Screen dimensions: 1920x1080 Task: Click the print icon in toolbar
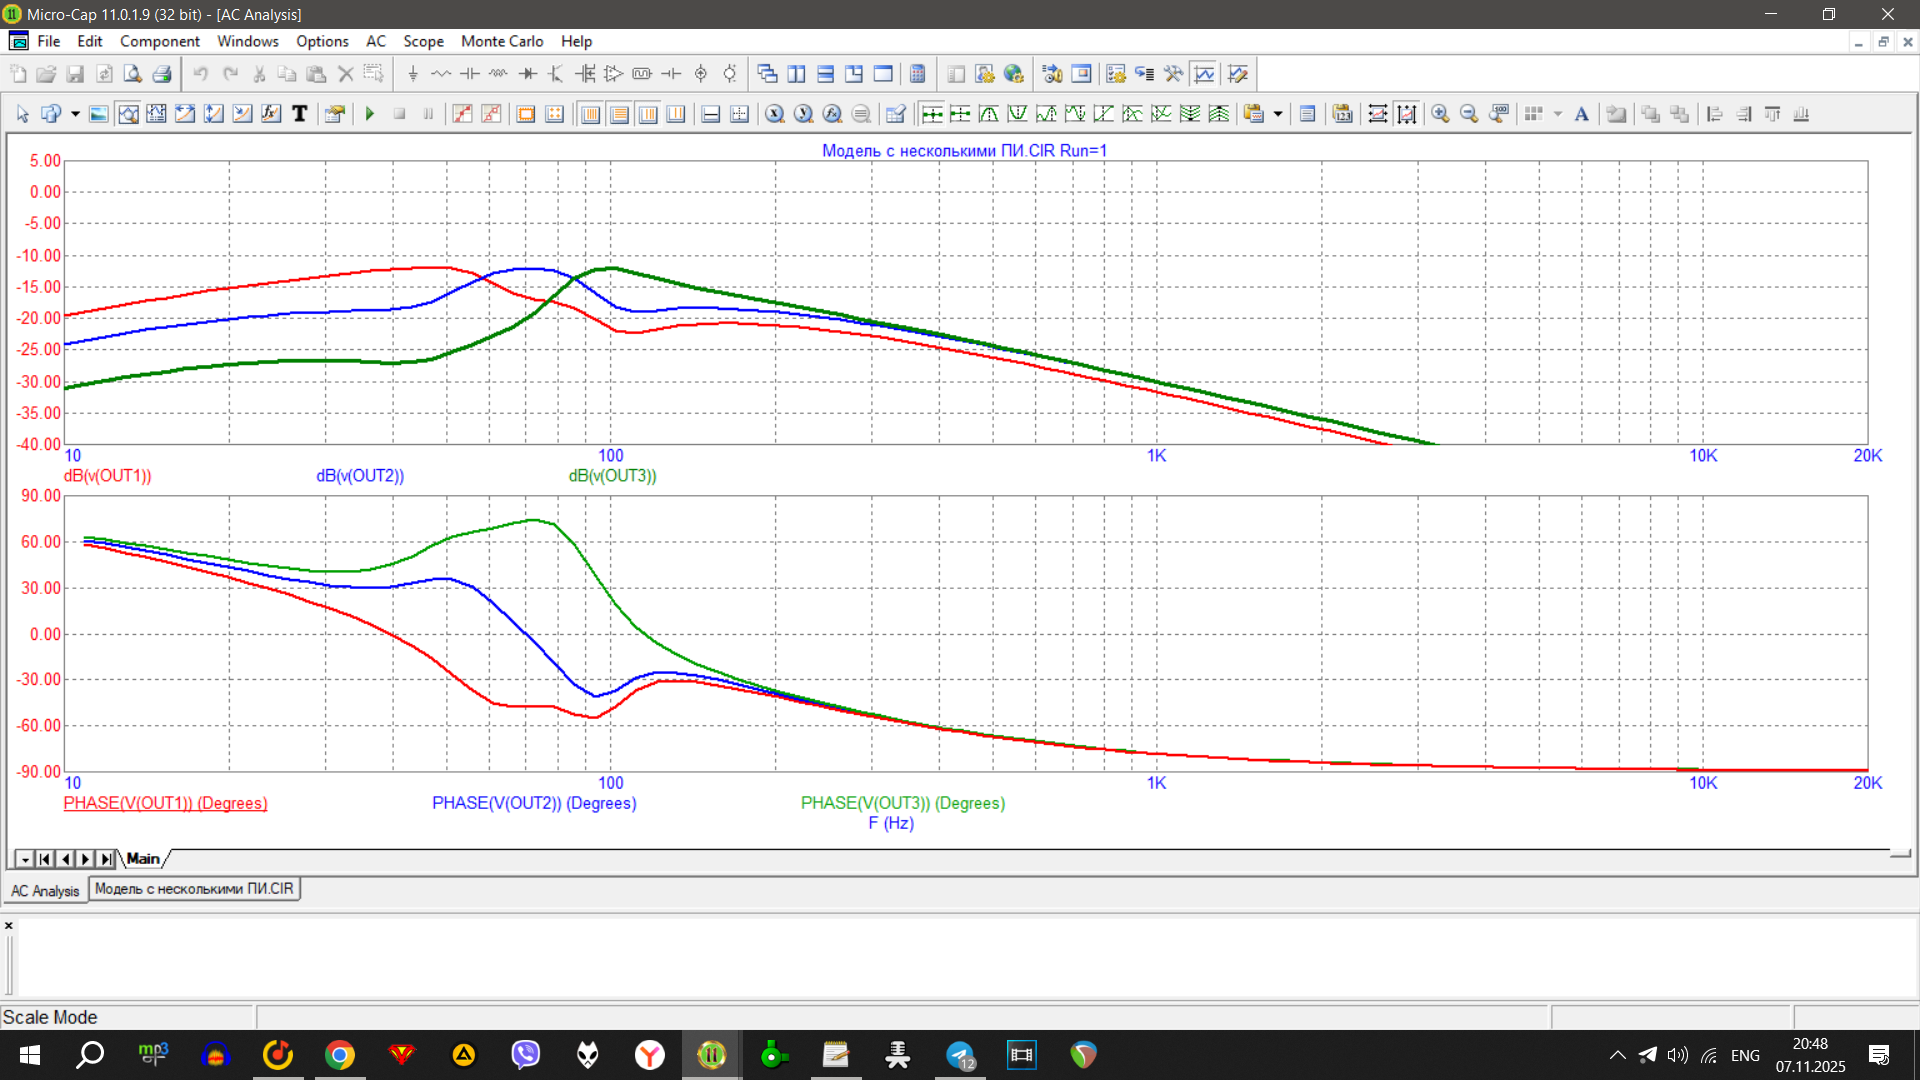pos(162,74)
